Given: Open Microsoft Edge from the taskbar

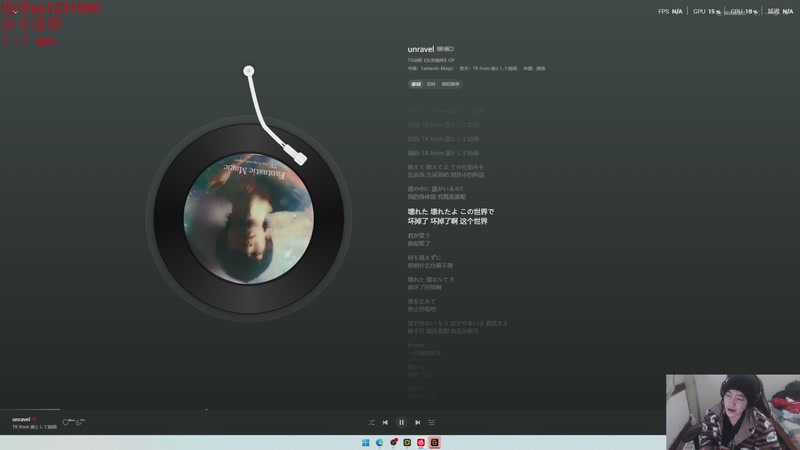Looking at the screenshot, I should pos(380,442).
